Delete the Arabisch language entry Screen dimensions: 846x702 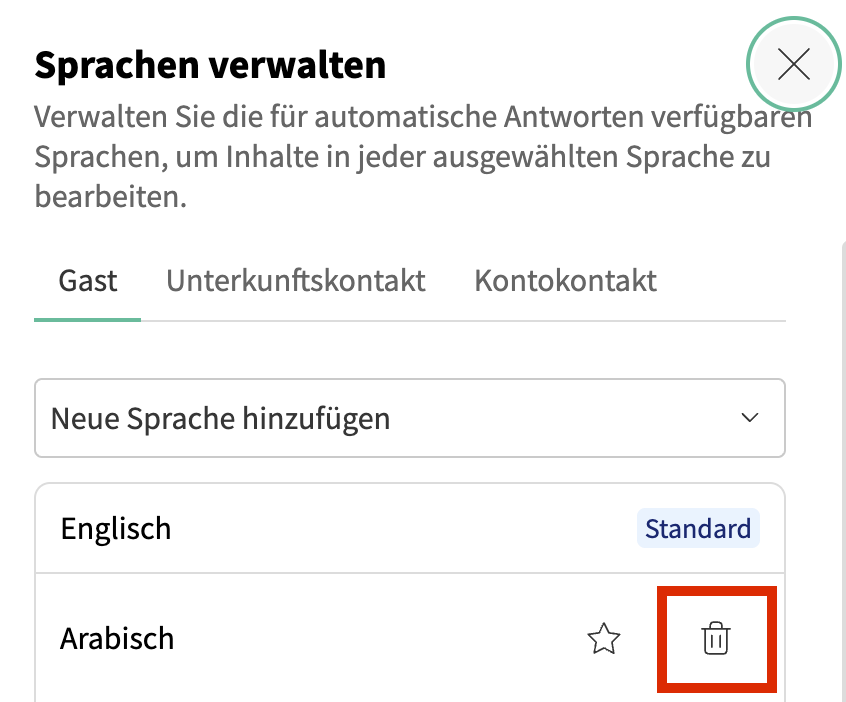pos(715,638)
